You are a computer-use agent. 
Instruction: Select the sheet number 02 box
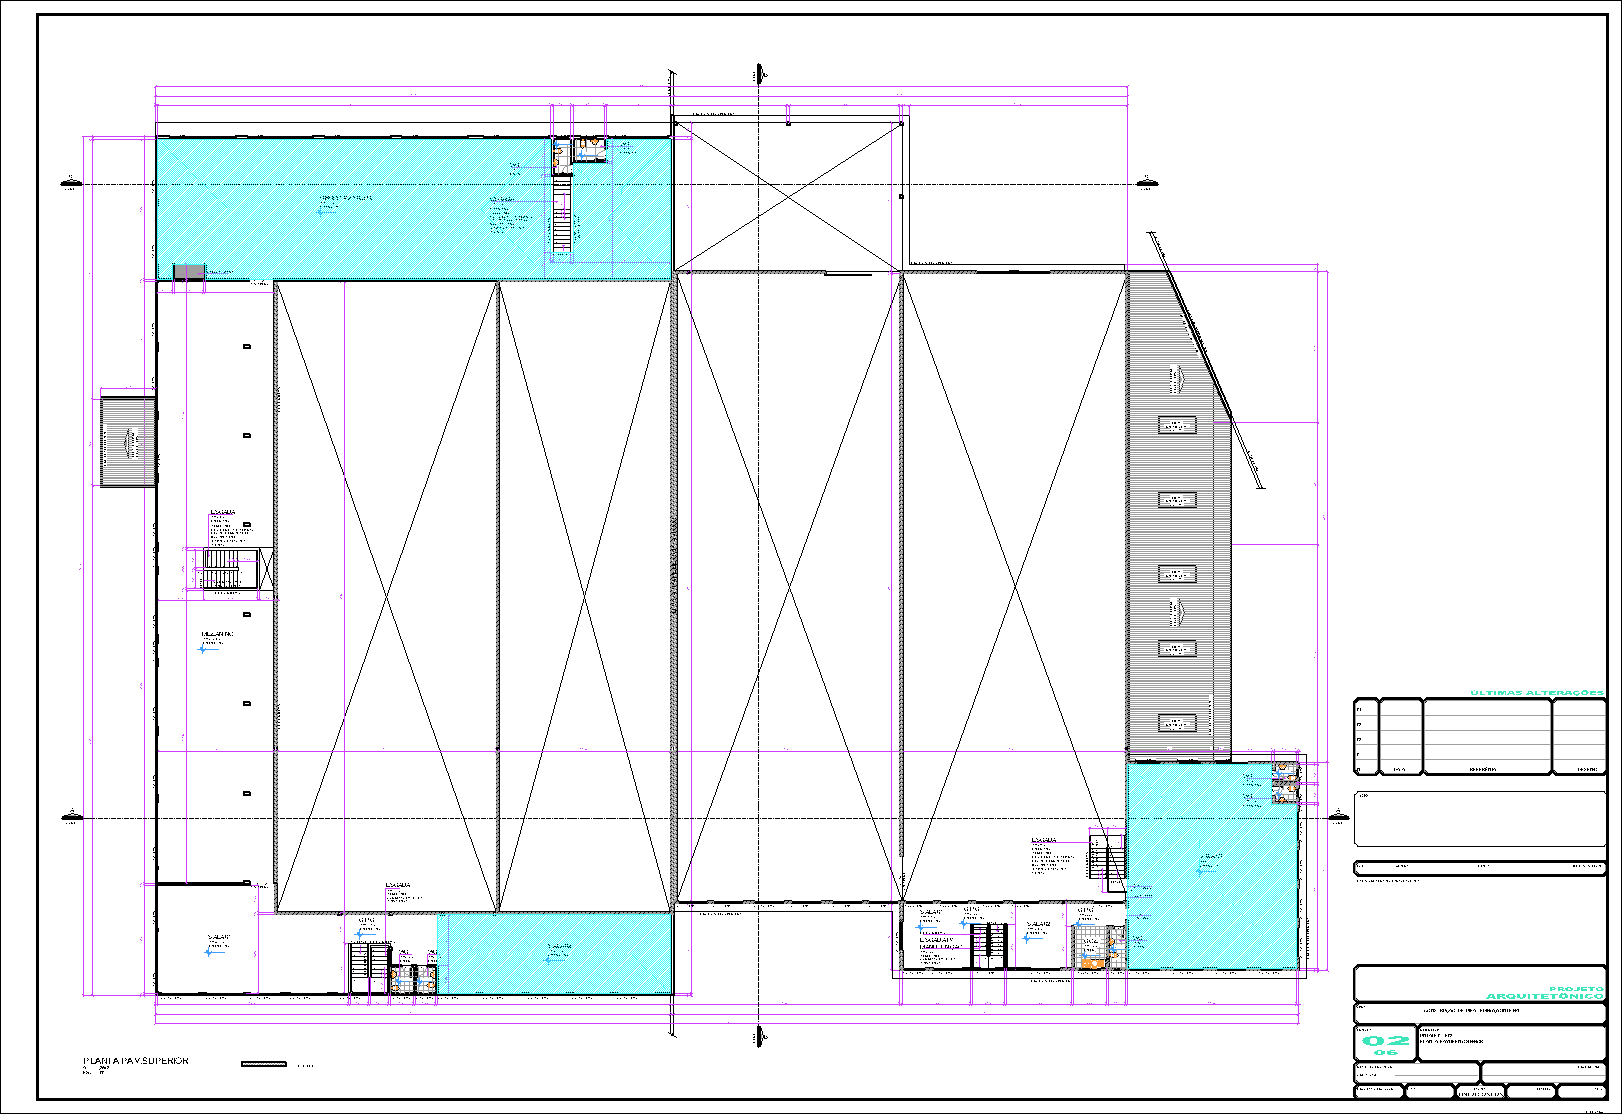point(1385,1042)
